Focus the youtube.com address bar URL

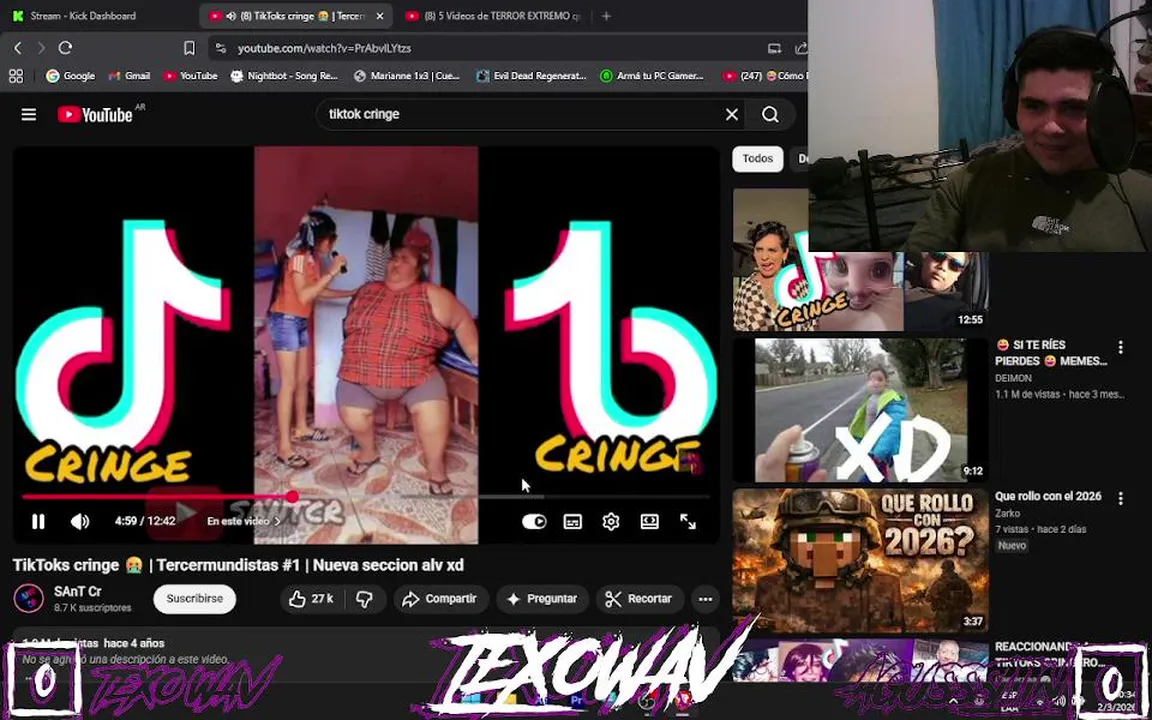(x=325, y=48)
